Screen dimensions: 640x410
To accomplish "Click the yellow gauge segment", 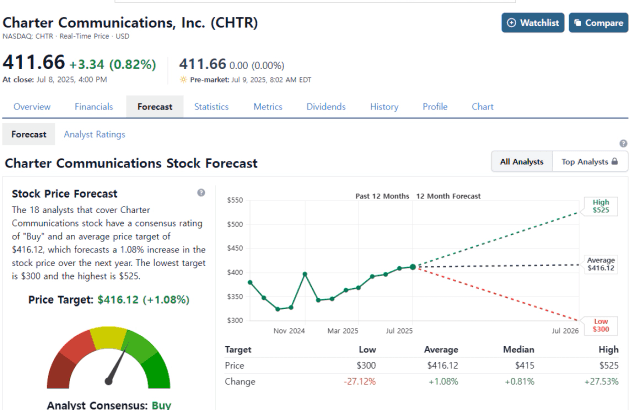I will pos(108,338).
